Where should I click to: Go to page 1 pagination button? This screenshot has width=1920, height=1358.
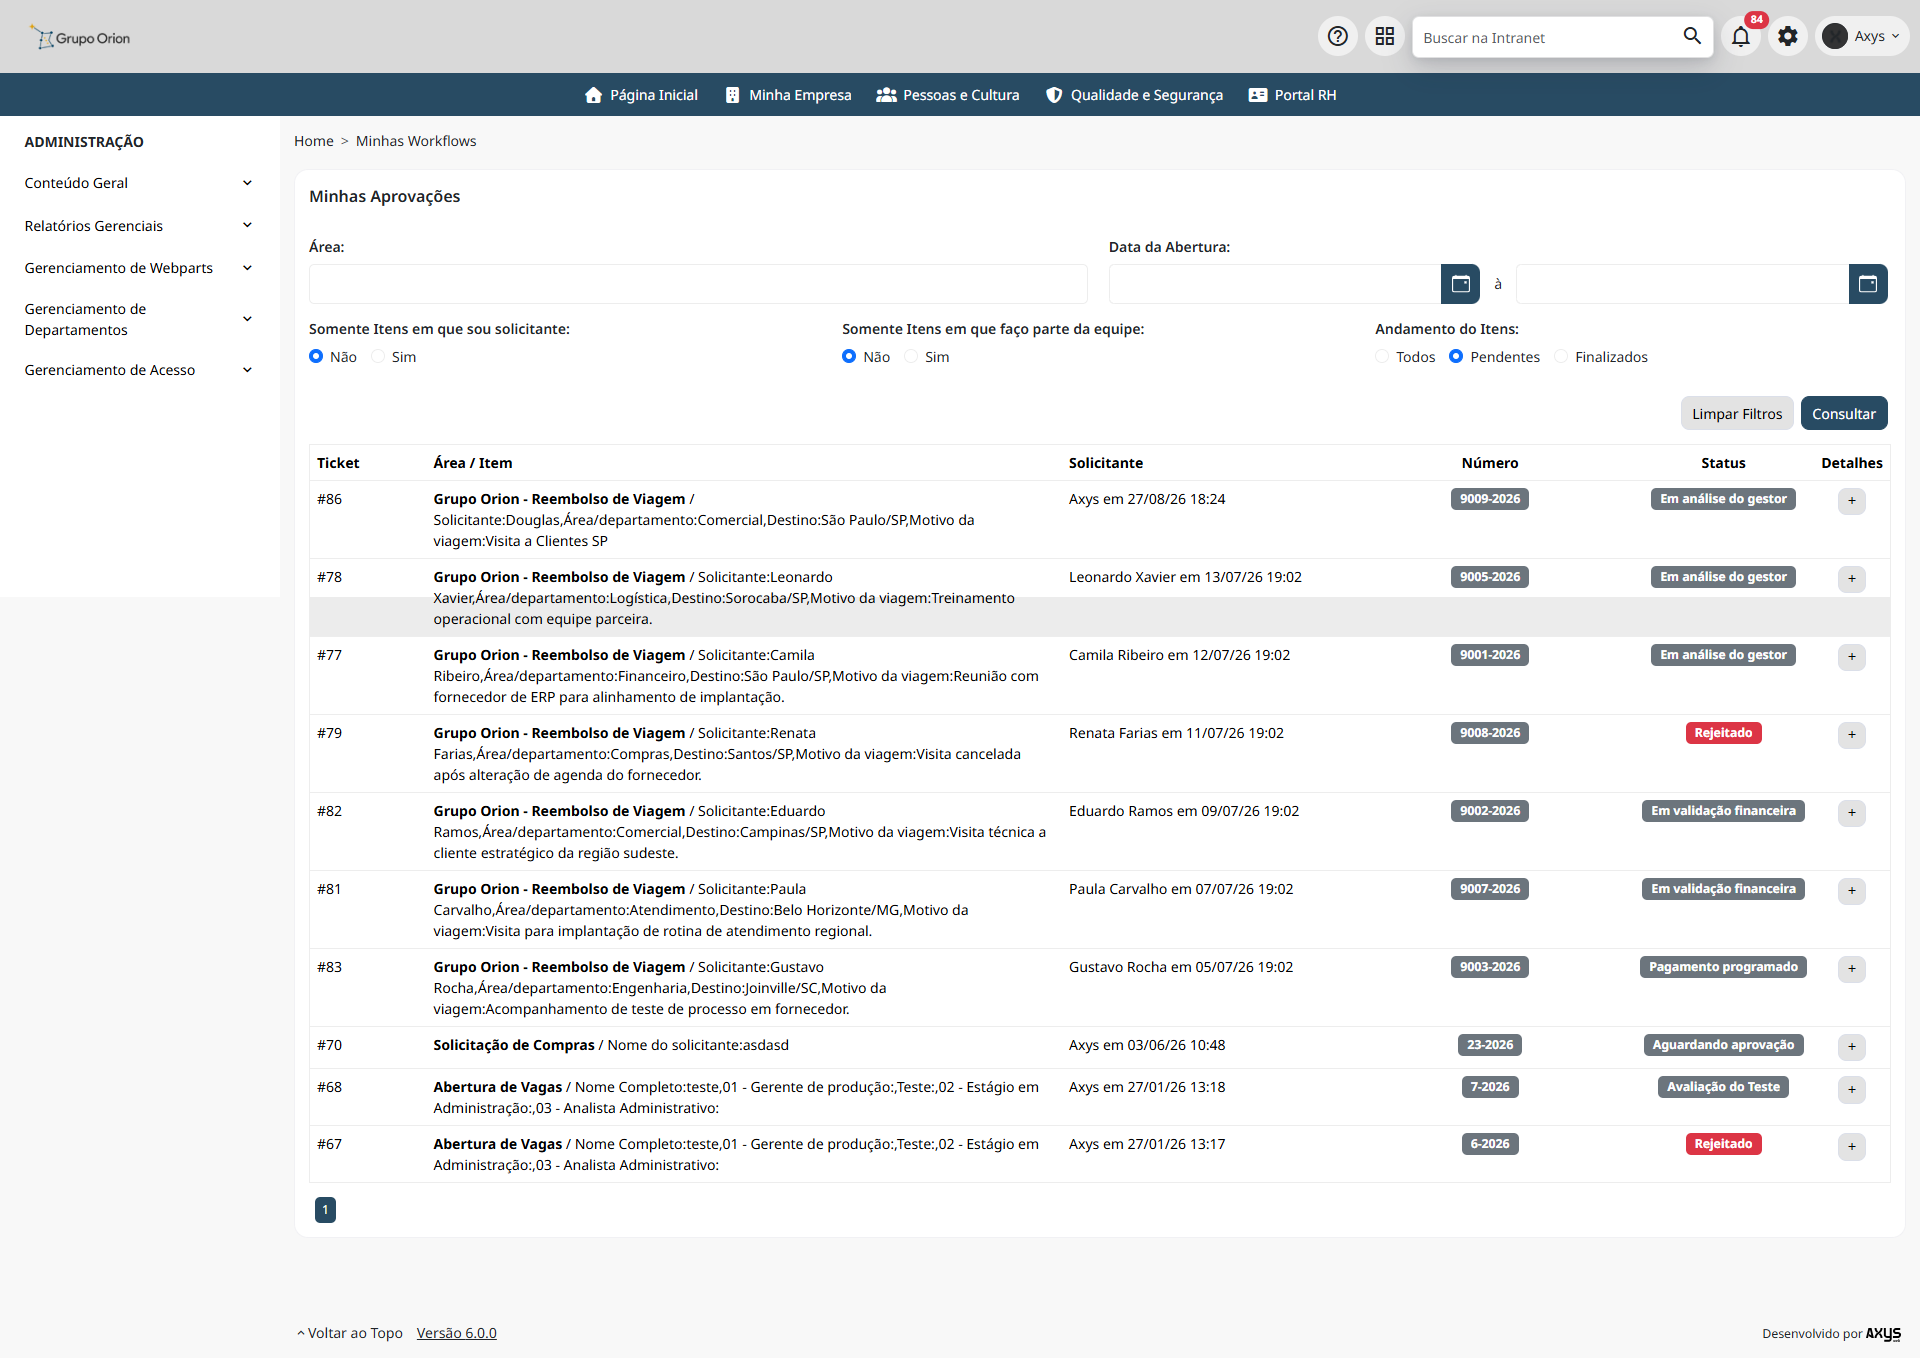click(x=325, y=1210)
